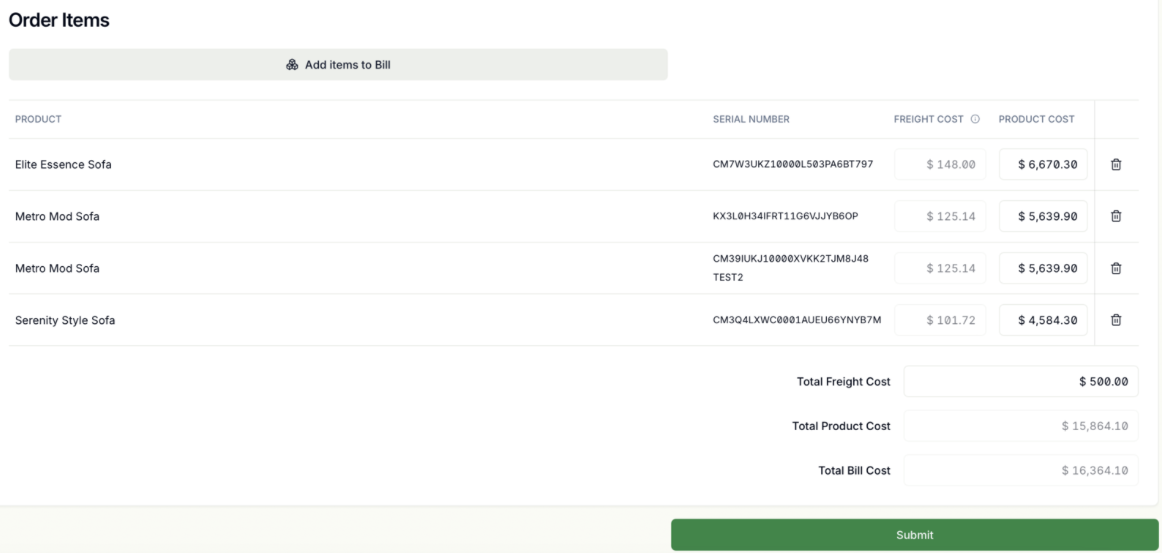This screenshot has width=1162, height=556.
Task: Click the freight cost $ 148.00 field
Action: [940, 165]
